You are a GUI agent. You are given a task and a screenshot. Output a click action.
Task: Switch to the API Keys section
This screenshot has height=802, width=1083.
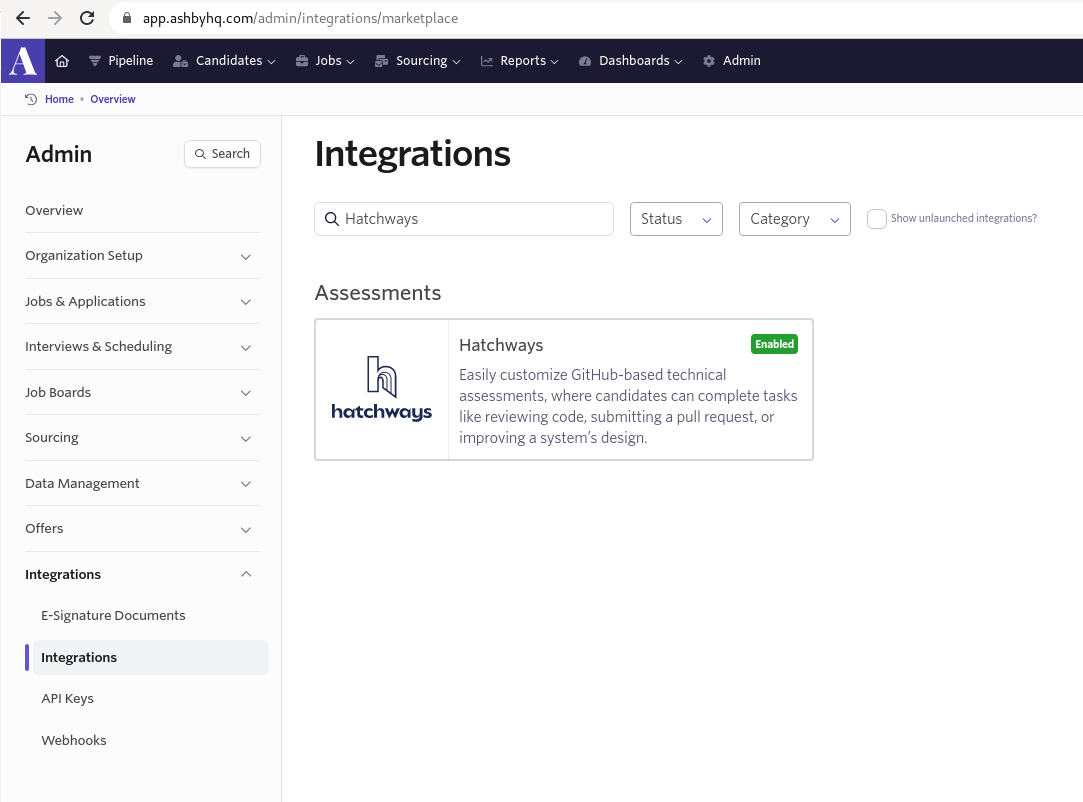pyautogui.click(x=67, y=698)
